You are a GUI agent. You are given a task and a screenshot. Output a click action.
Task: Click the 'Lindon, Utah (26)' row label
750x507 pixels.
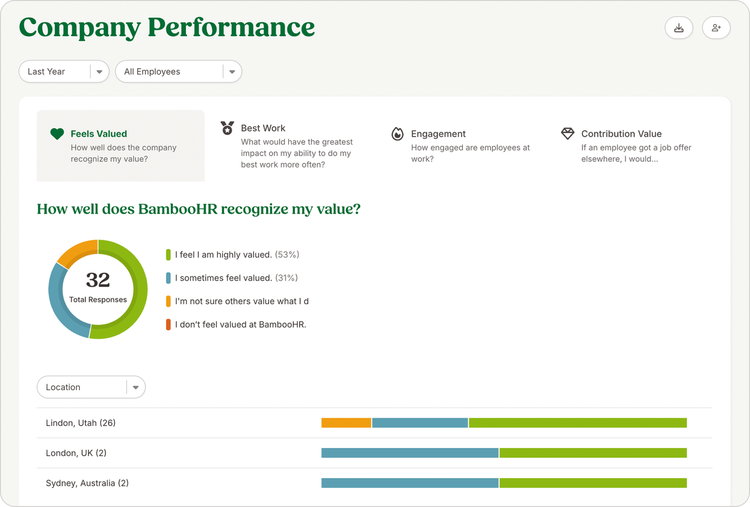tap(80, 423)
